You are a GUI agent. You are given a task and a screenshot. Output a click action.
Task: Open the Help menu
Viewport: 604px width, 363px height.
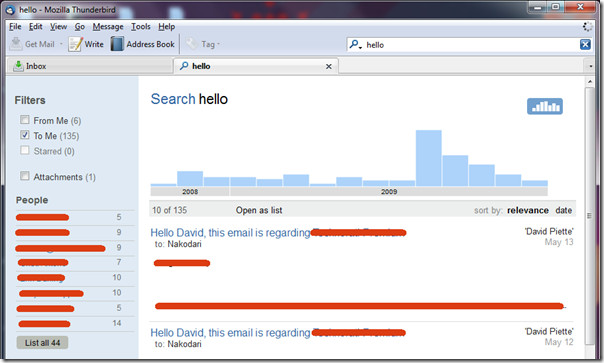(166, 27)
